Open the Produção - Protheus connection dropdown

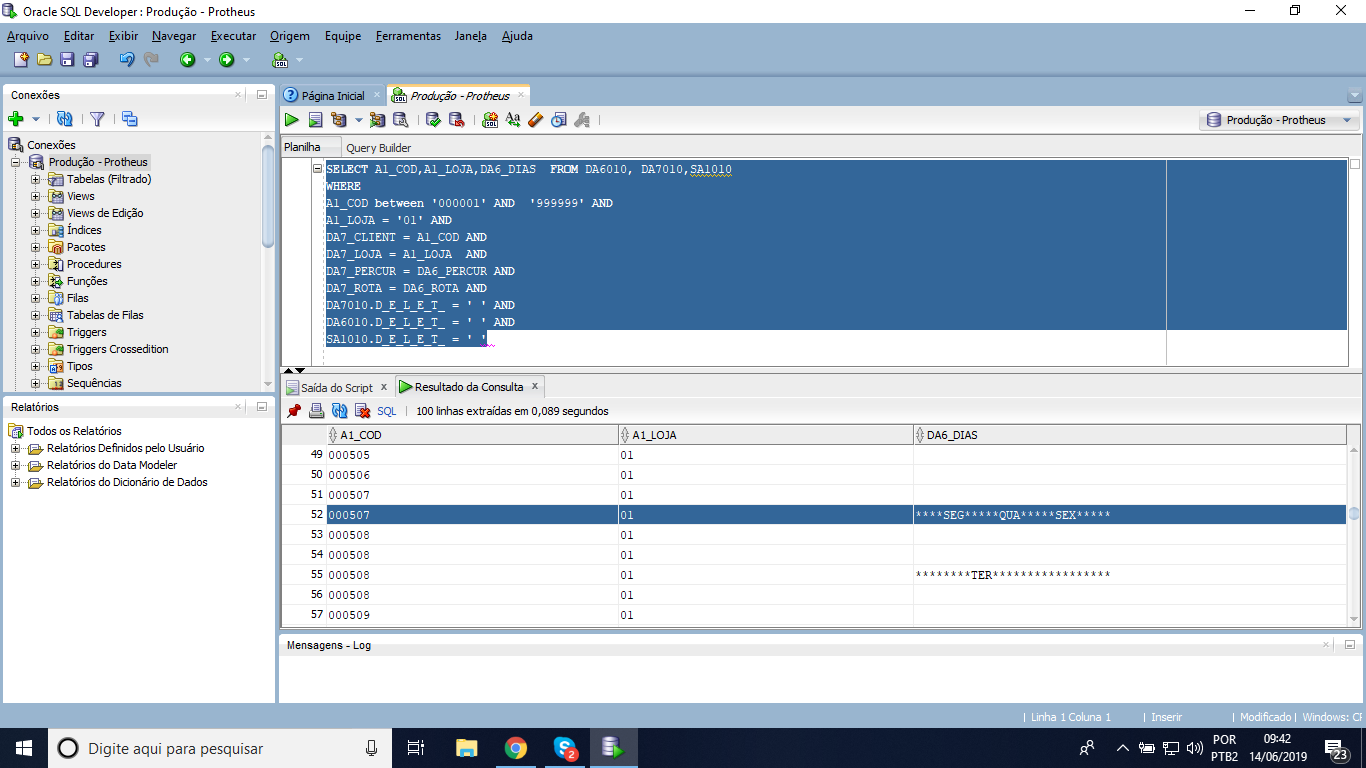(x=1279, y=120)
